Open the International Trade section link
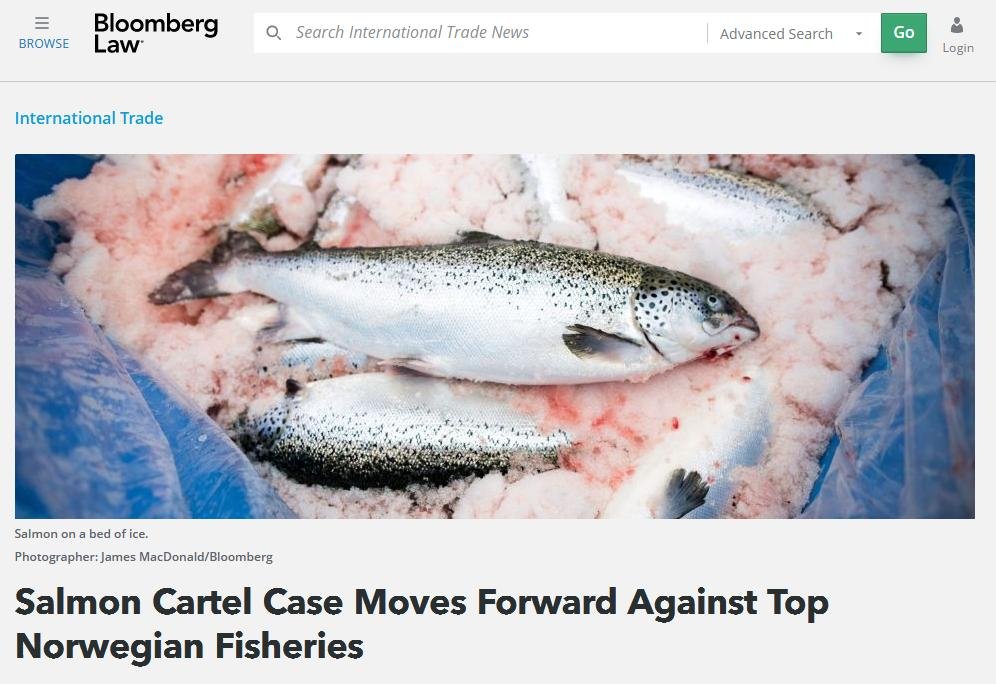The image size is (996, 684). tap(89, 118)
